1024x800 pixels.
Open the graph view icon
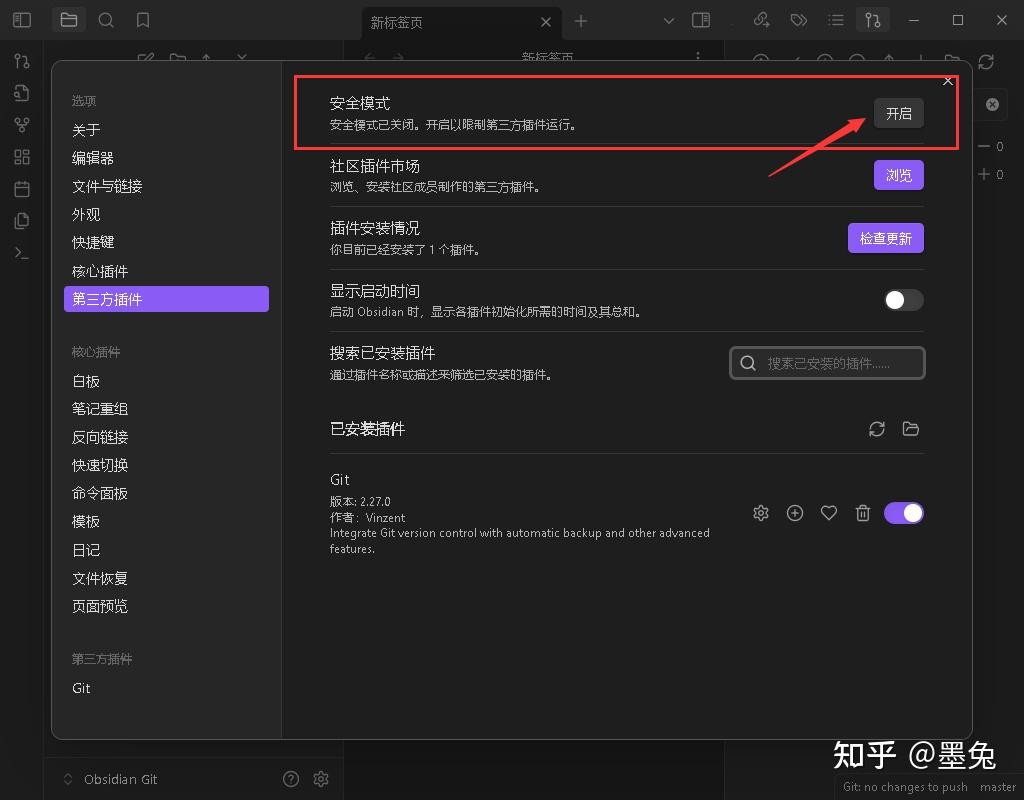click(21, 124)
